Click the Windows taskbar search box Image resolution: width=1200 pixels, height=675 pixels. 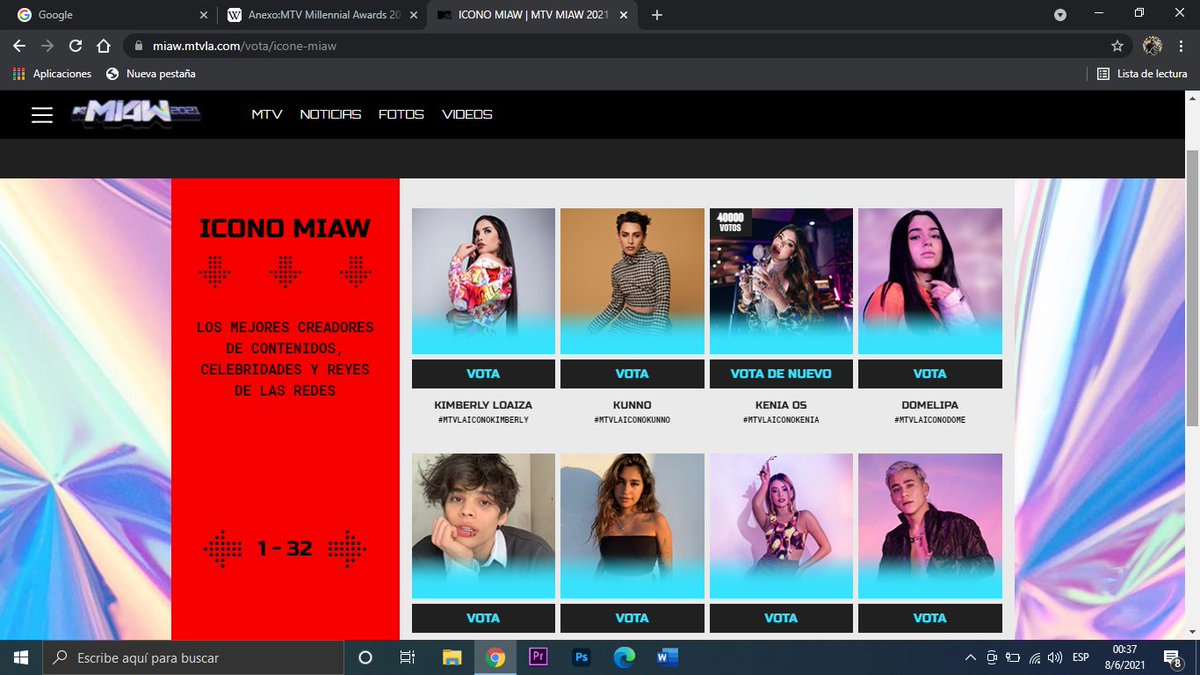(192, 657)
